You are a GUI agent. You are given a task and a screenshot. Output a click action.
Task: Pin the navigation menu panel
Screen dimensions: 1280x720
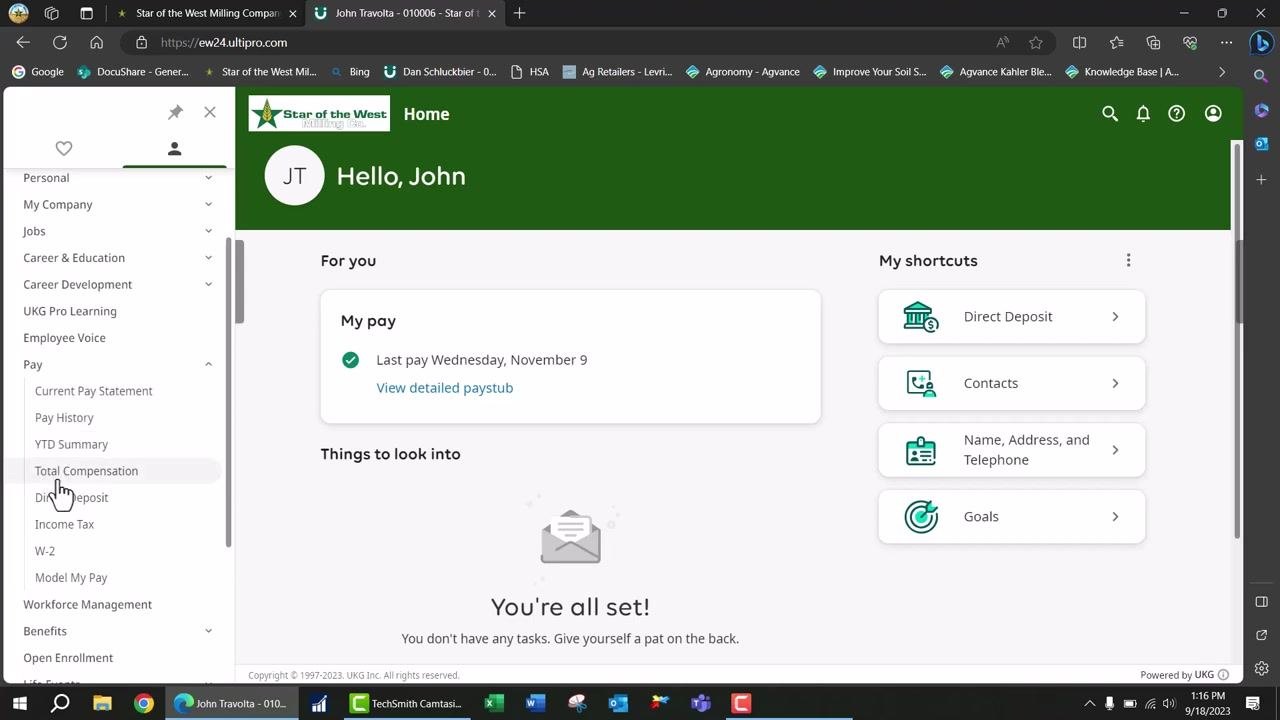[175, 112]
